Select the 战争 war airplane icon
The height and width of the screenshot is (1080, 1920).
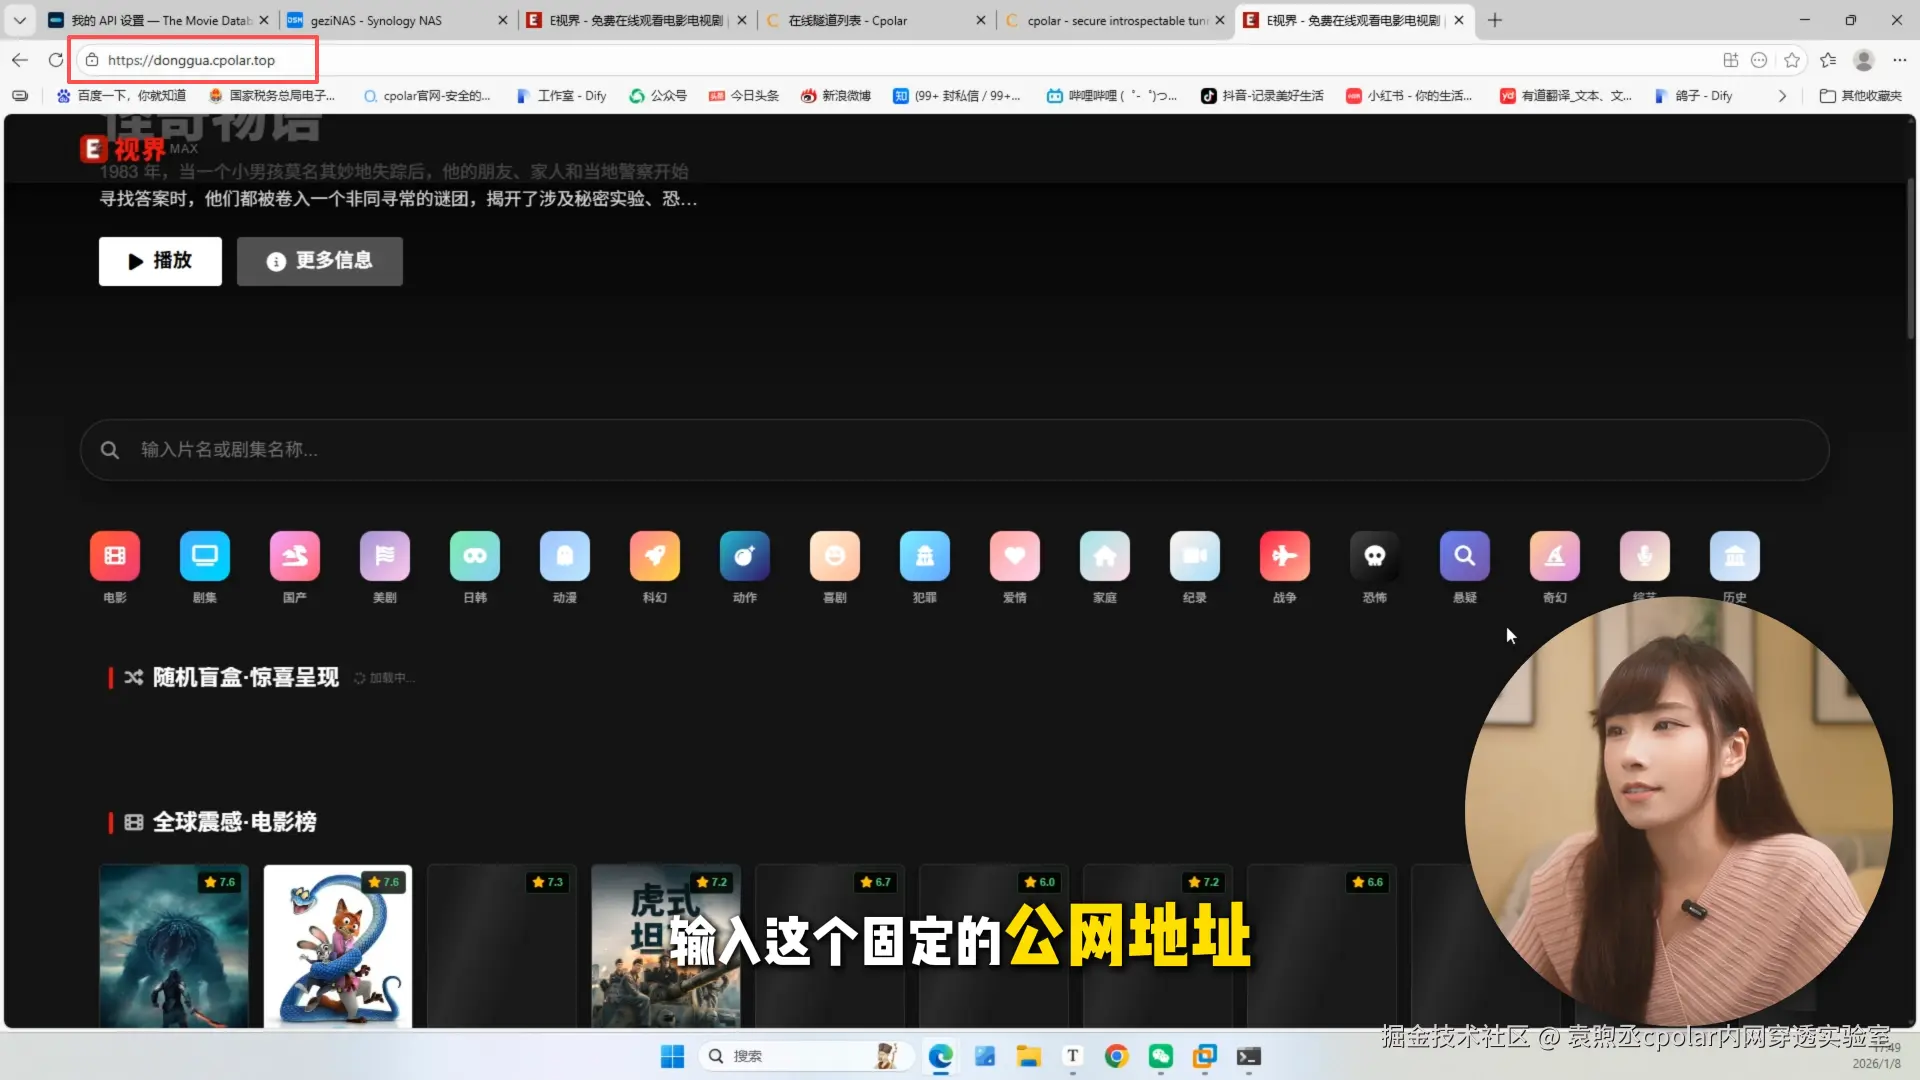[1285, 556]
